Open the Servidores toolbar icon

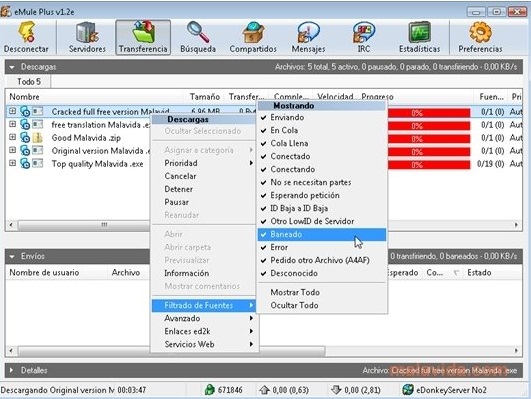(87, 32)
